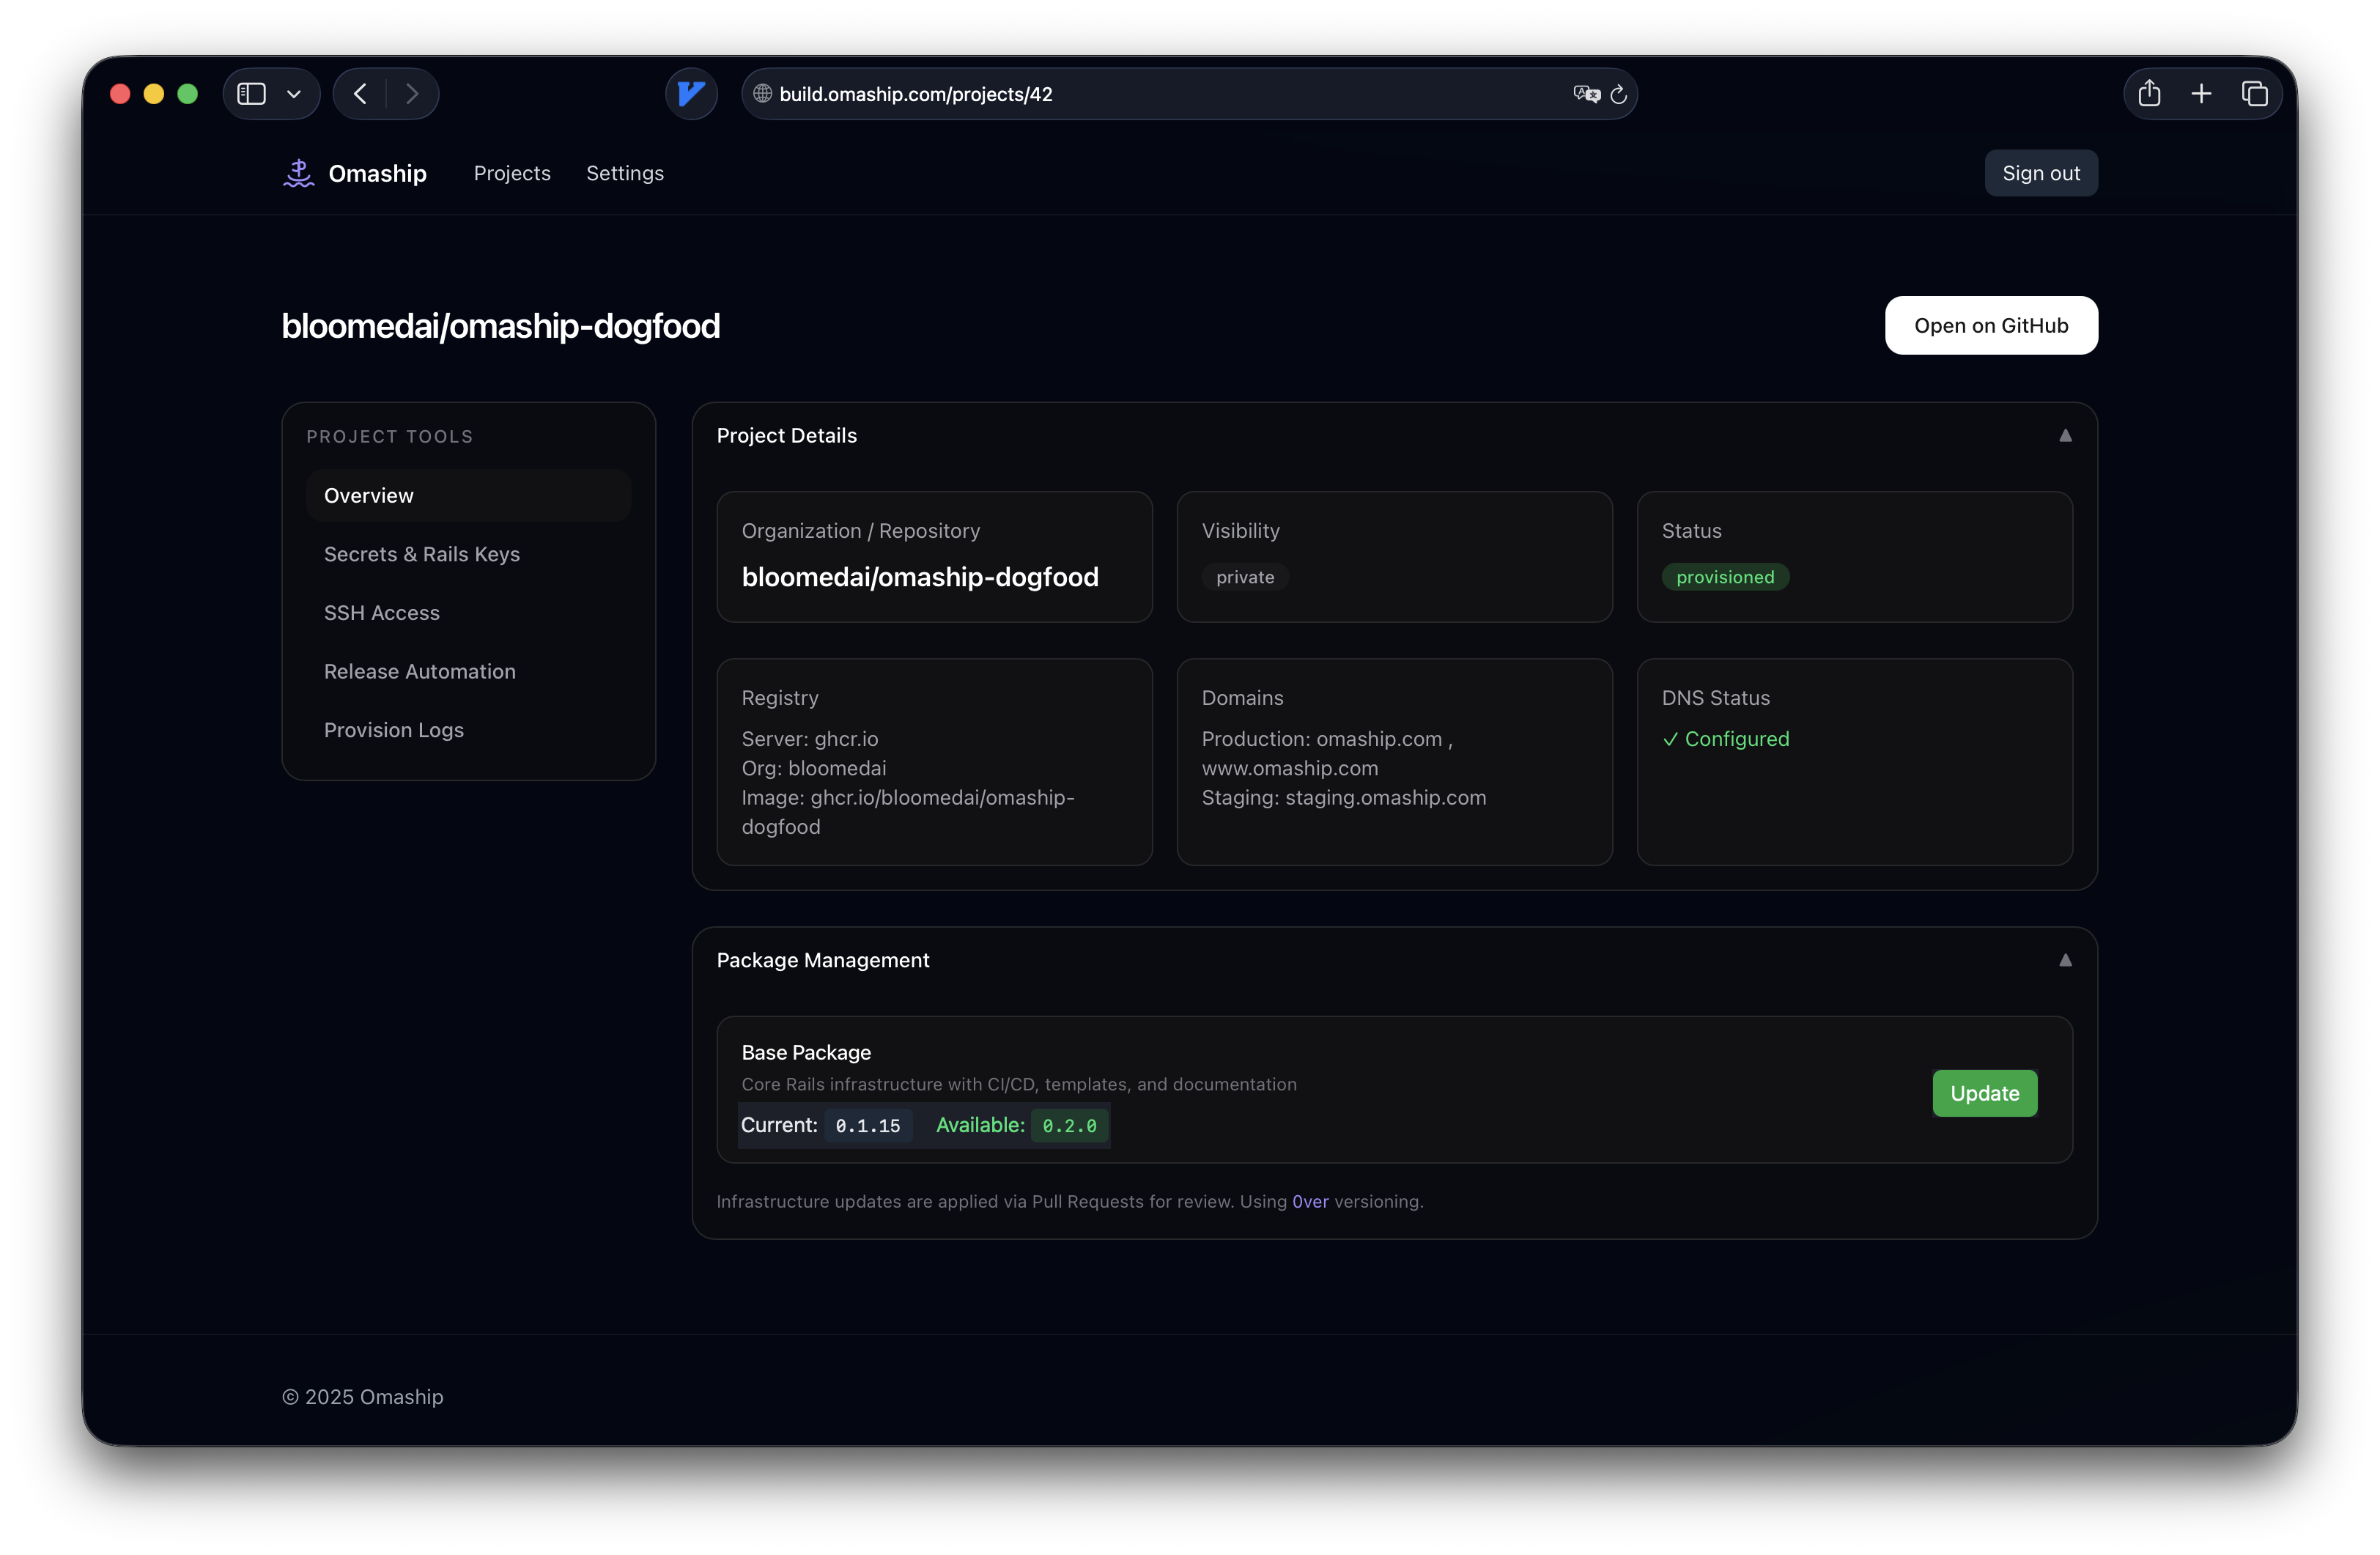Open the Settings navigation item
The height and width of the screenshot is (1555, 2380).
point(624,172)
